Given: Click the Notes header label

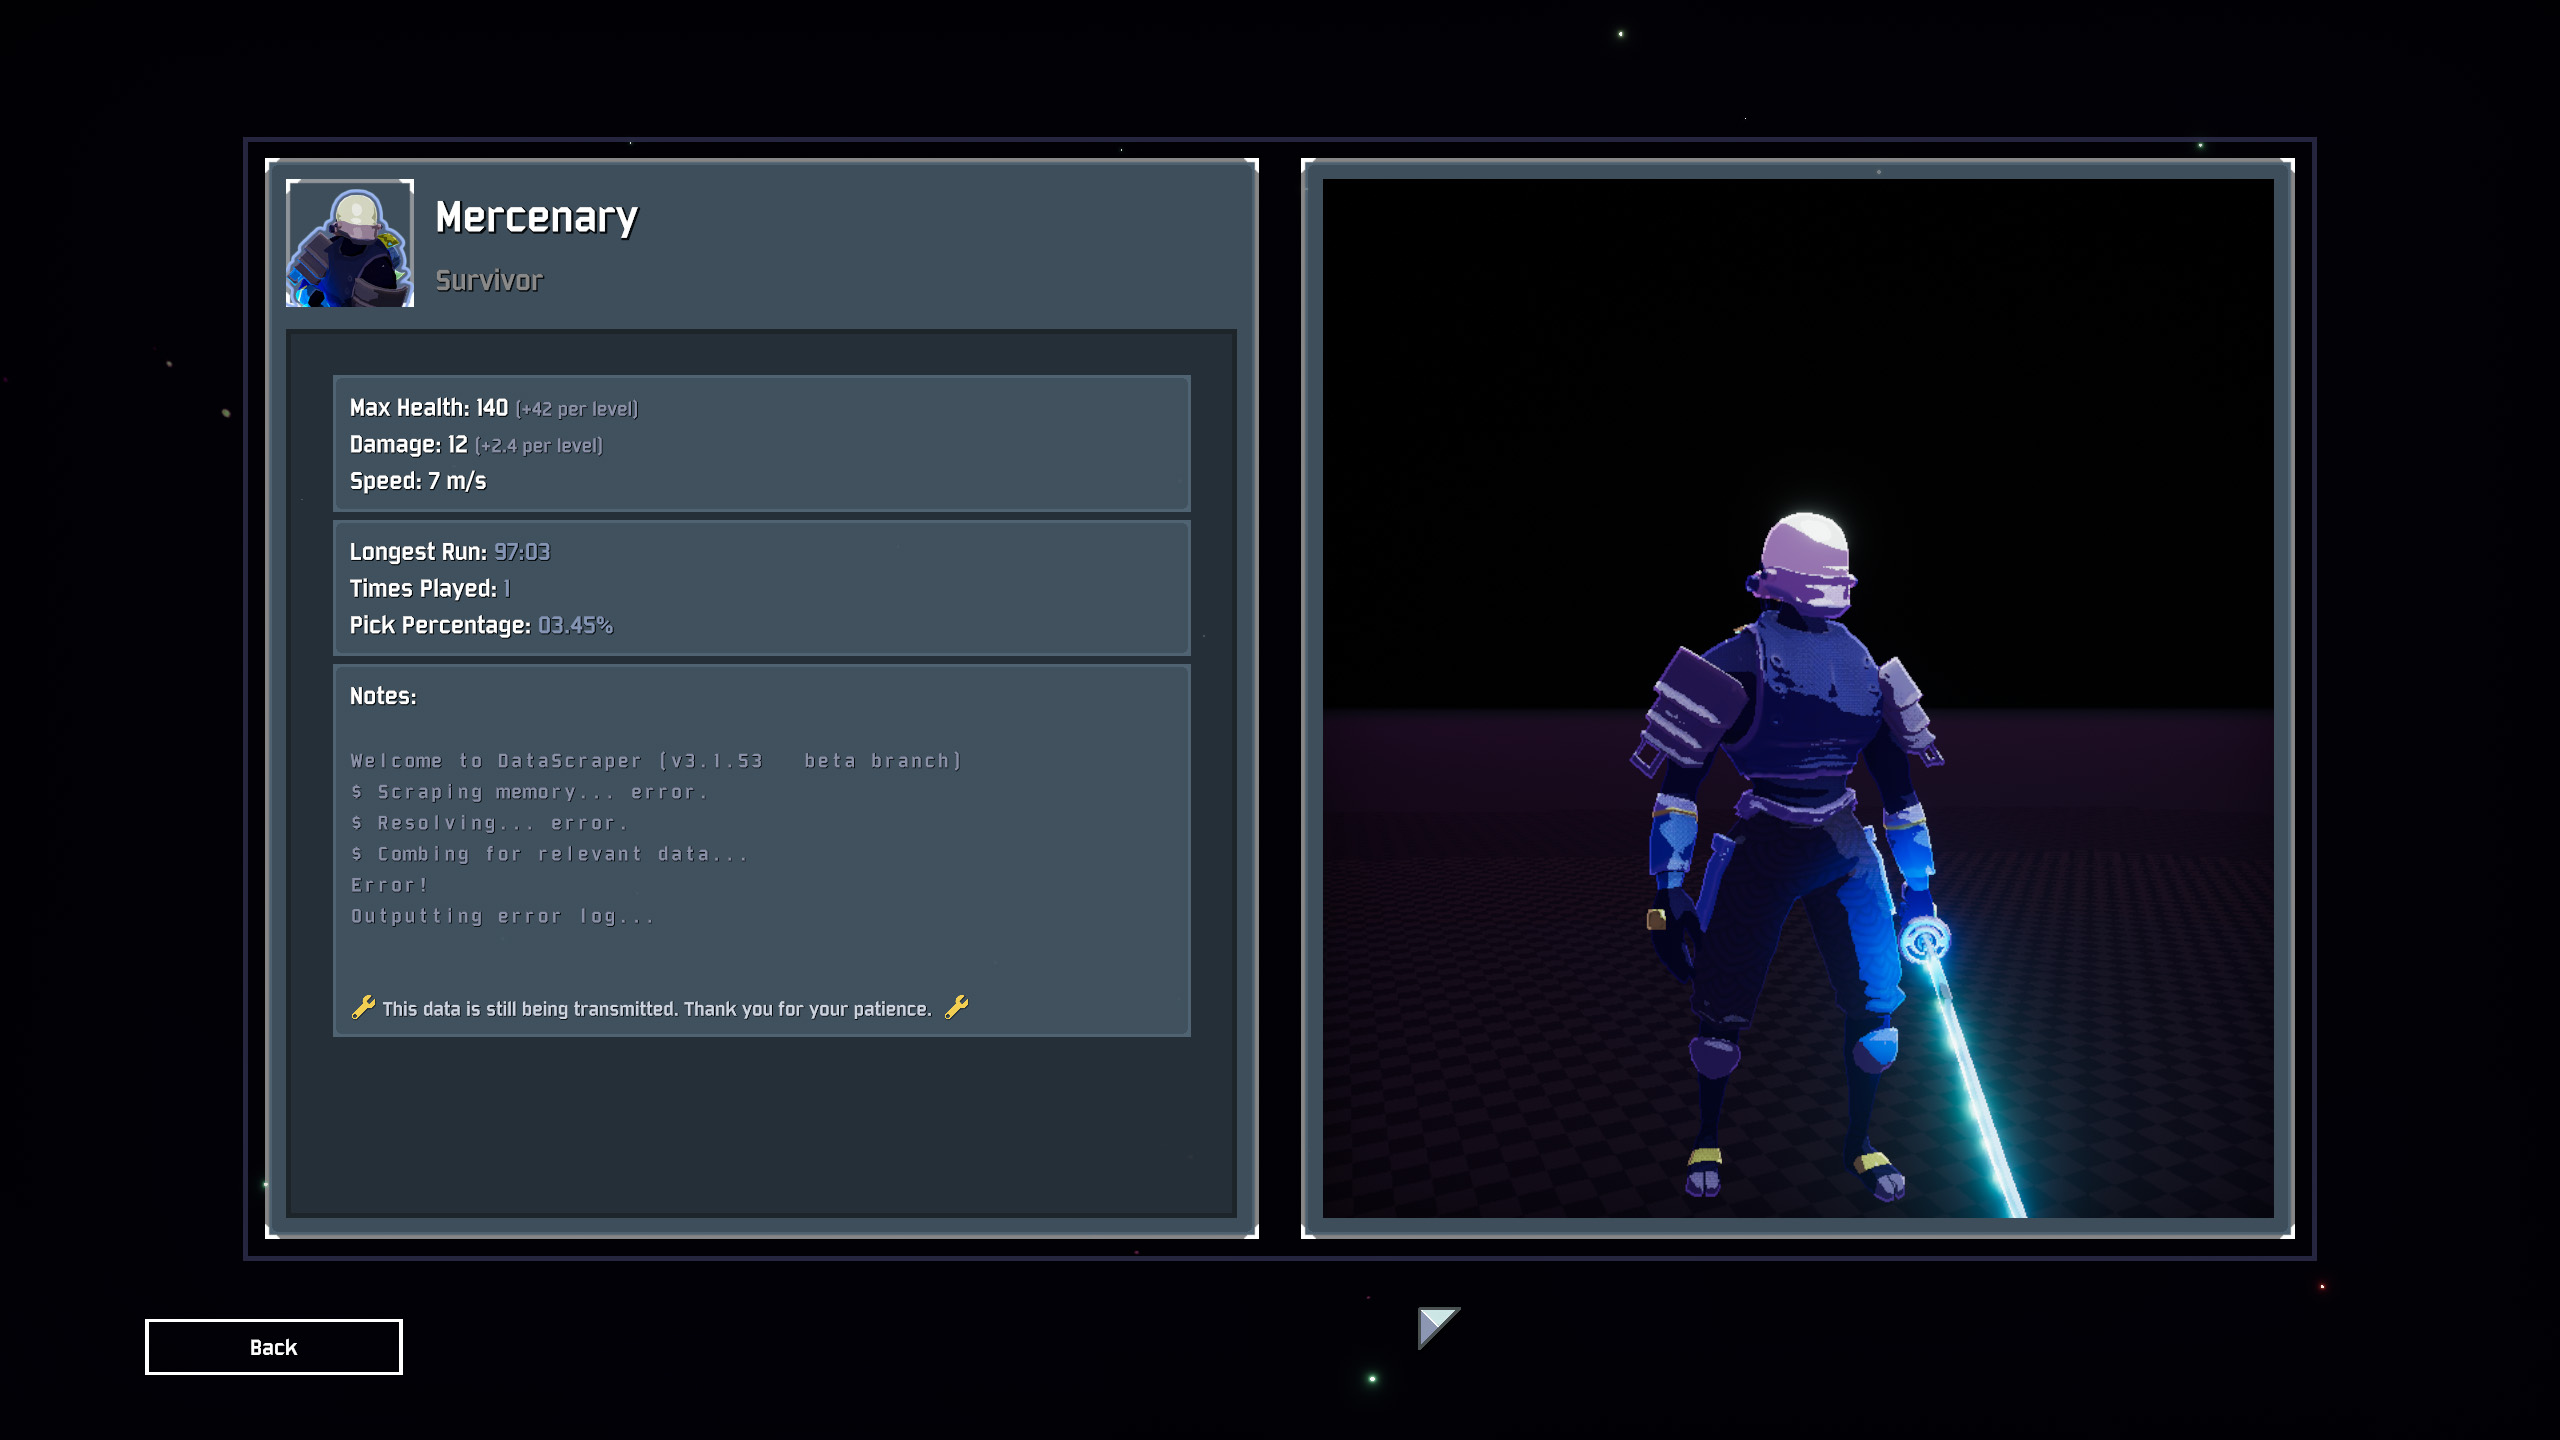Looking at the screenshot, I should point(383,696).
